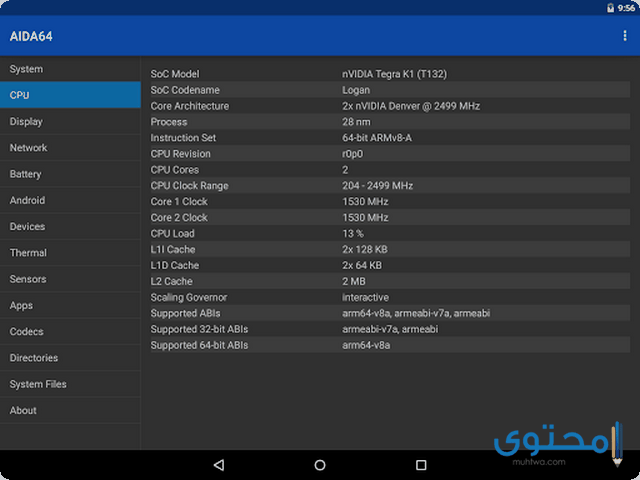The width and height of the screenshot is (640, 480).
Task: Select the L1I Cache label
Action: [x=173, y=249]
